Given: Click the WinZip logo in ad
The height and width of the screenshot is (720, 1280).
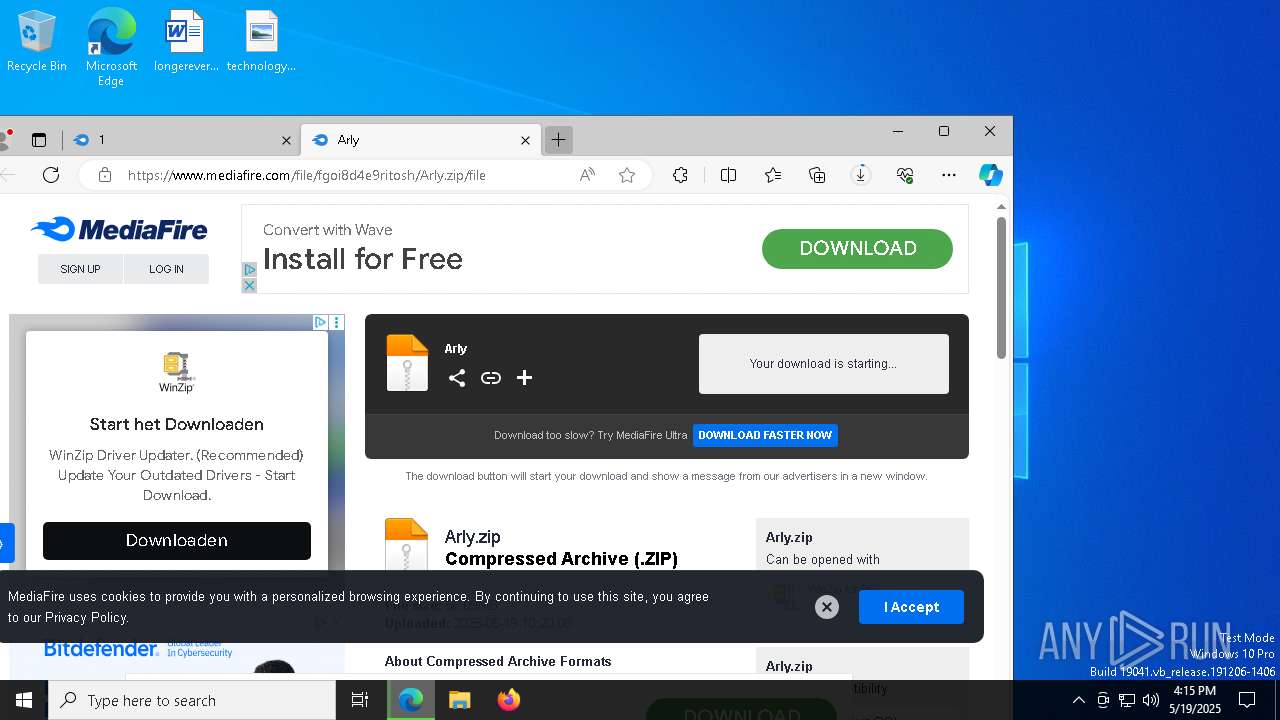Looking at the screenshot, I should tap(176, 372).
